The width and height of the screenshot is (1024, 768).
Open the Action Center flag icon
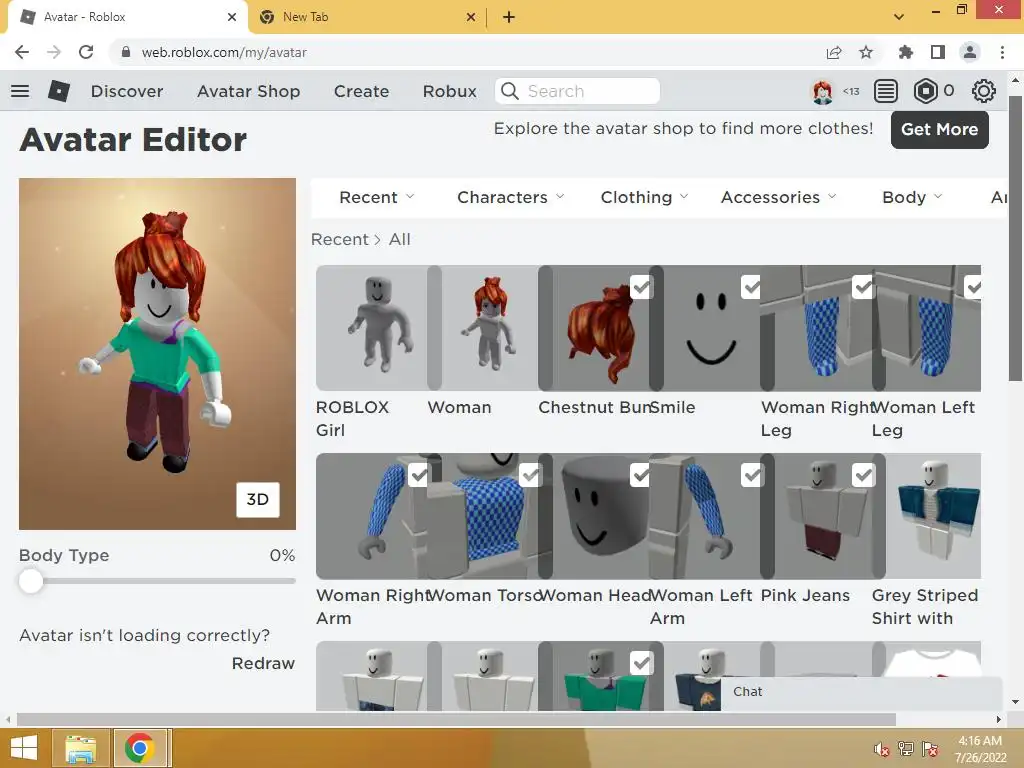tap(929, 749)
